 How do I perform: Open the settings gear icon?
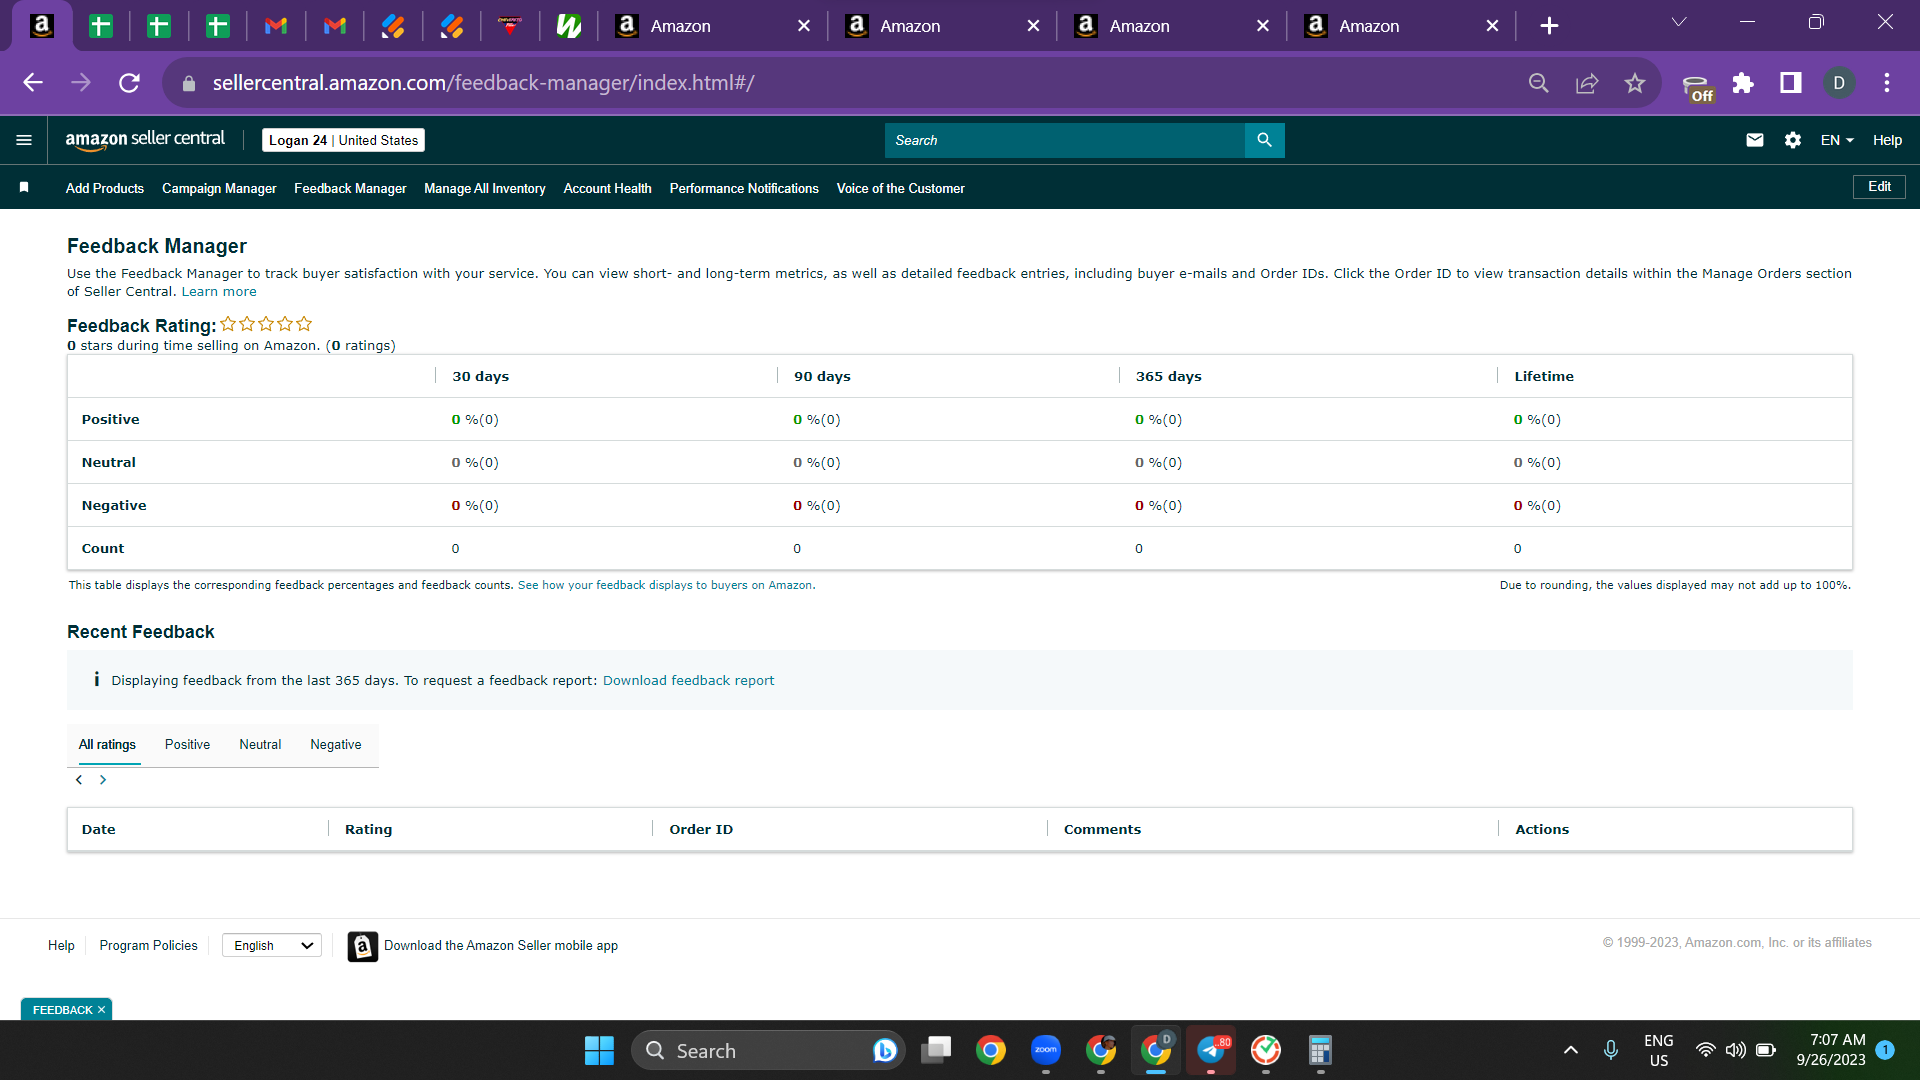coord(1792,140)
